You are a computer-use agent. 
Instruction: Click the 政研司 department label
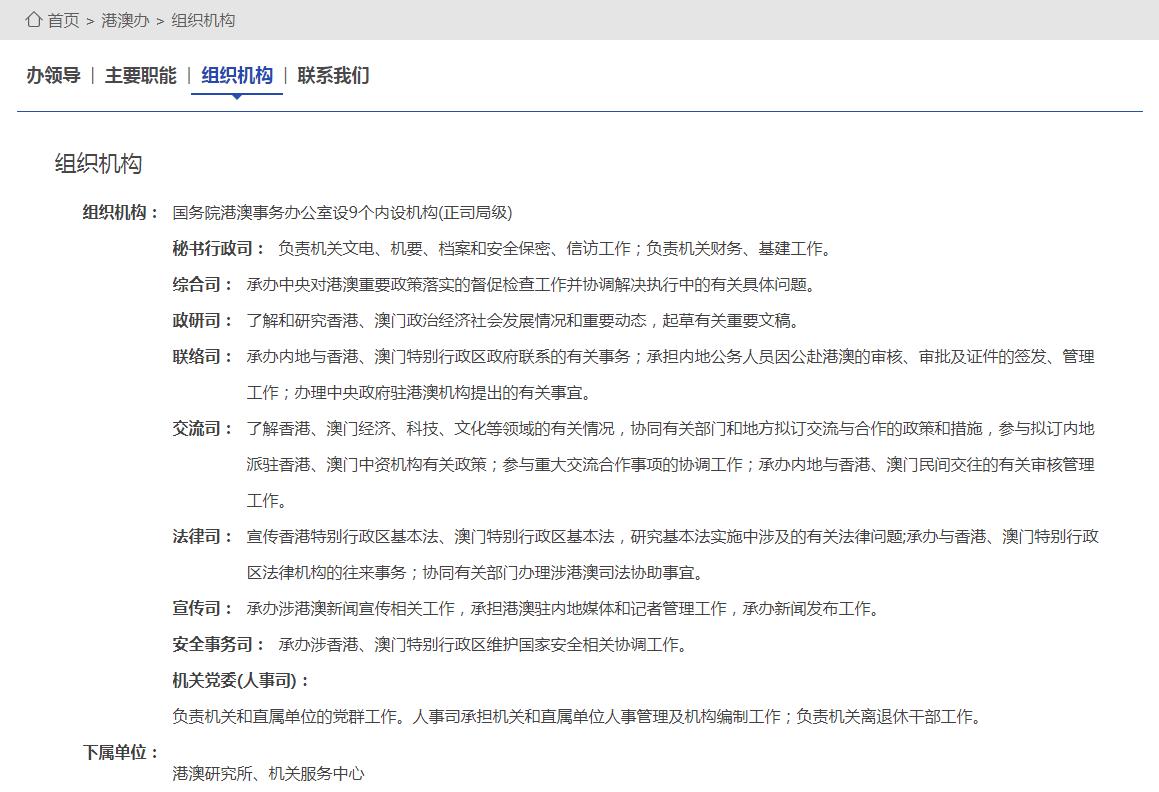(x=201, y=321)
